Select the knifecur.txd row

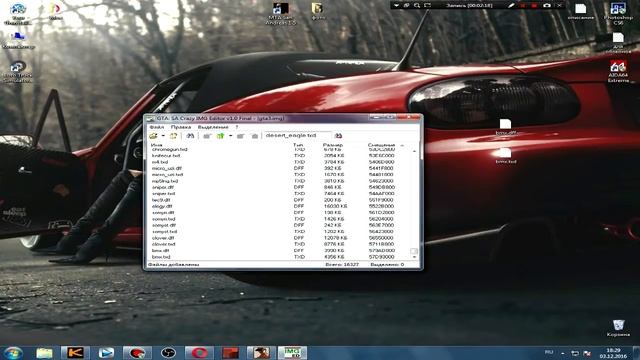[x=280, y=156]
